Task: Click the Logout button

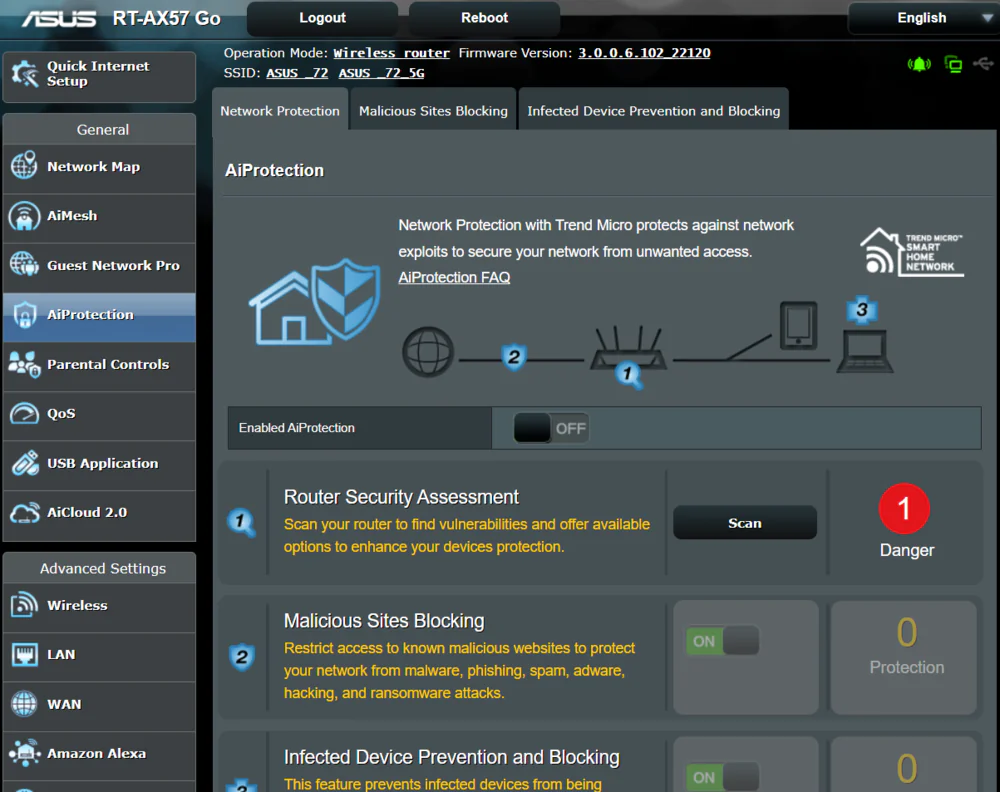Action: (x=323, y=18)
